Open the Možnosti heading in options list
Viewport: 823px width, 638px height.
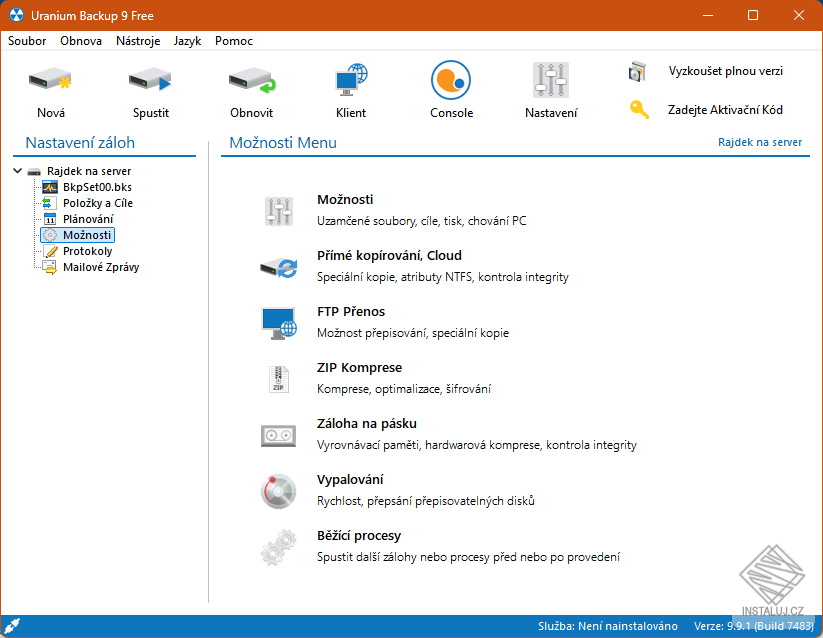[x=345, y=199]
